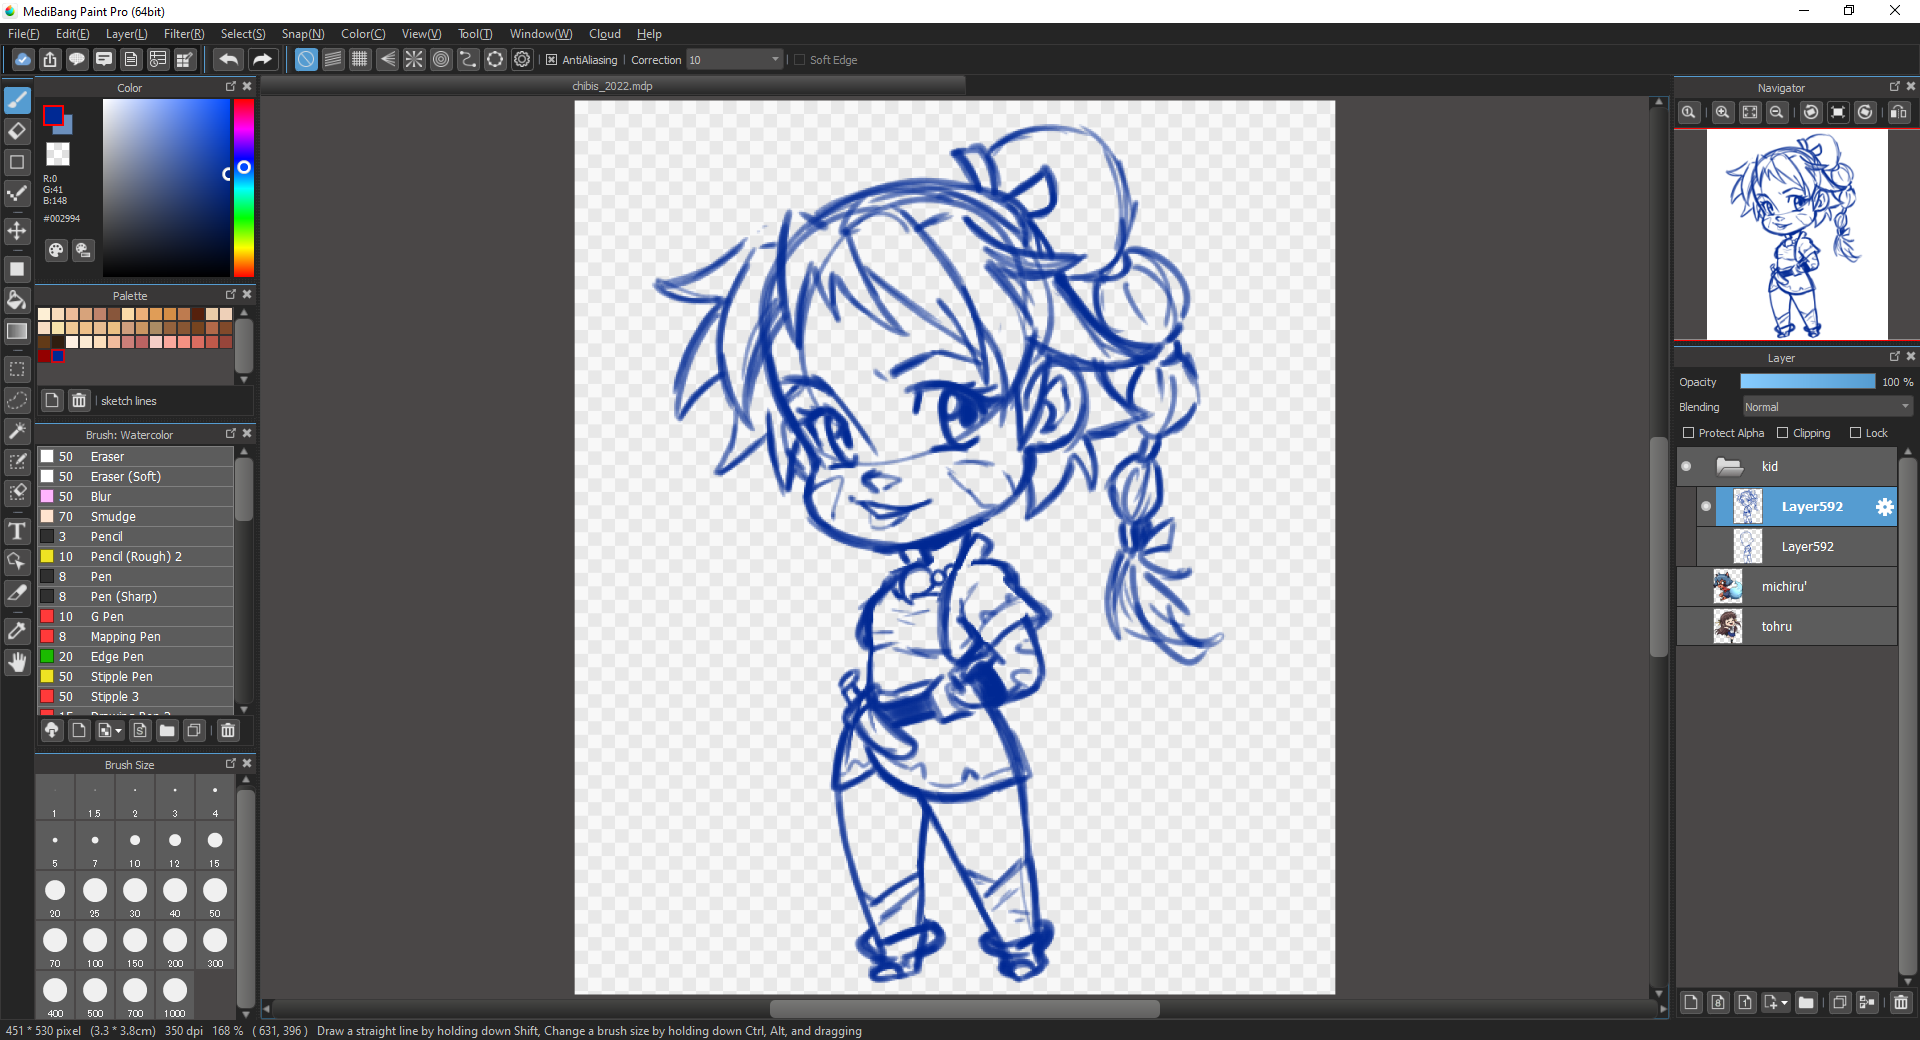Click the export share icon

50,60
